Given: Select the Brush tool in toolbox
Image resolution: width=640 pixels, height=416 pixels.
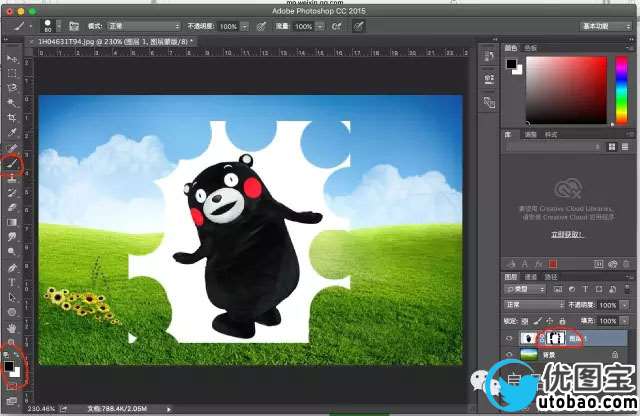Looking at the screenshot, I should click(x=12, y=163).
